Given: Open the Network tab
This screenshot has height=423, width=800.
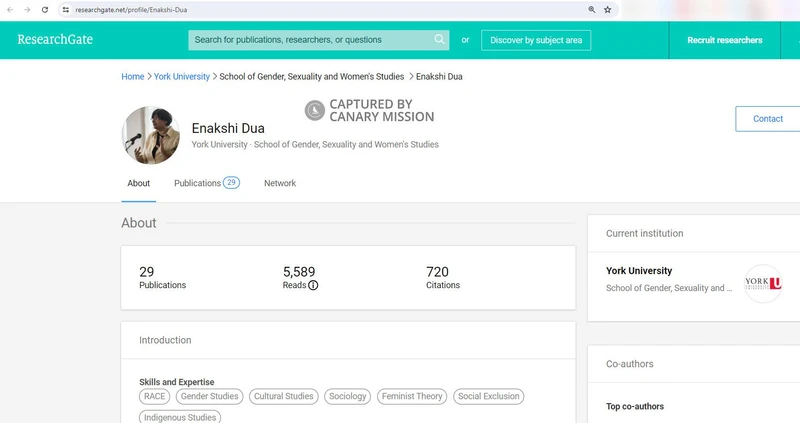Looking at the screenshot, I should 280,183.
